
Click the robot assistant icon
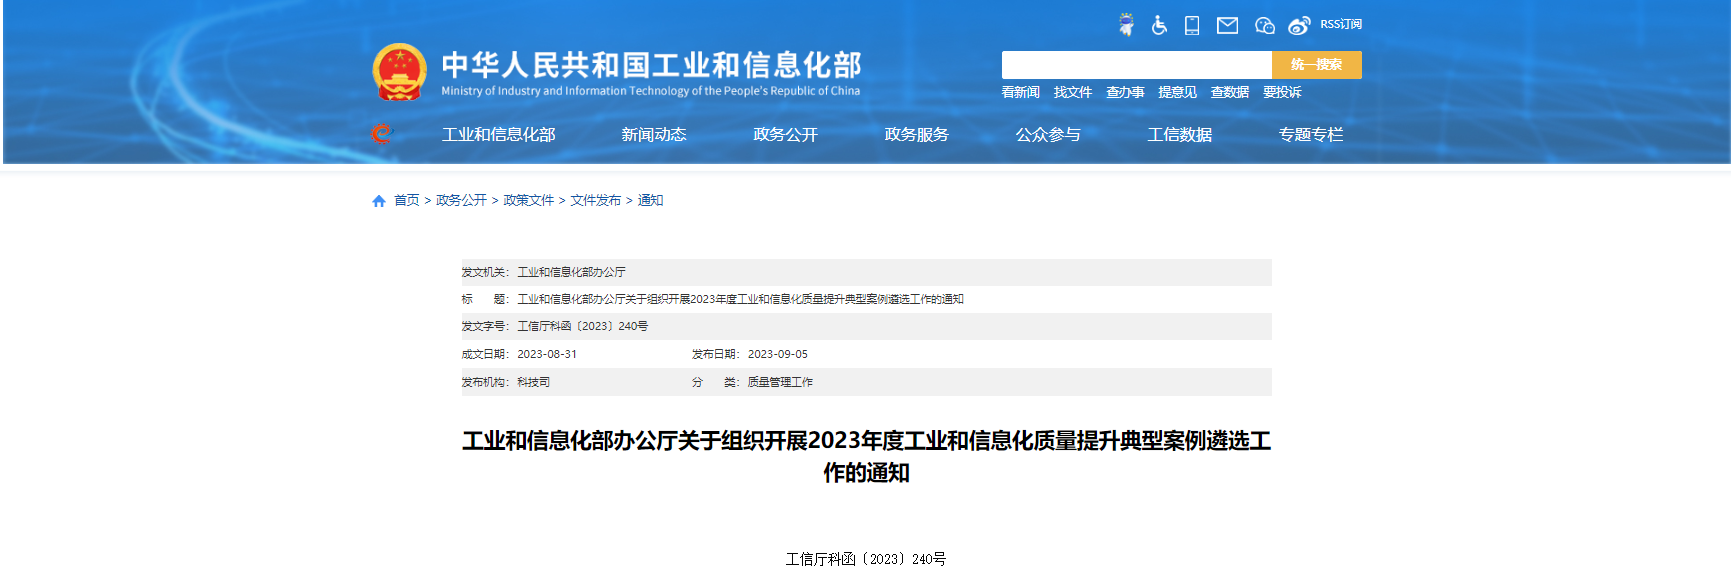pyautogui.click(x=1126, y=25)
